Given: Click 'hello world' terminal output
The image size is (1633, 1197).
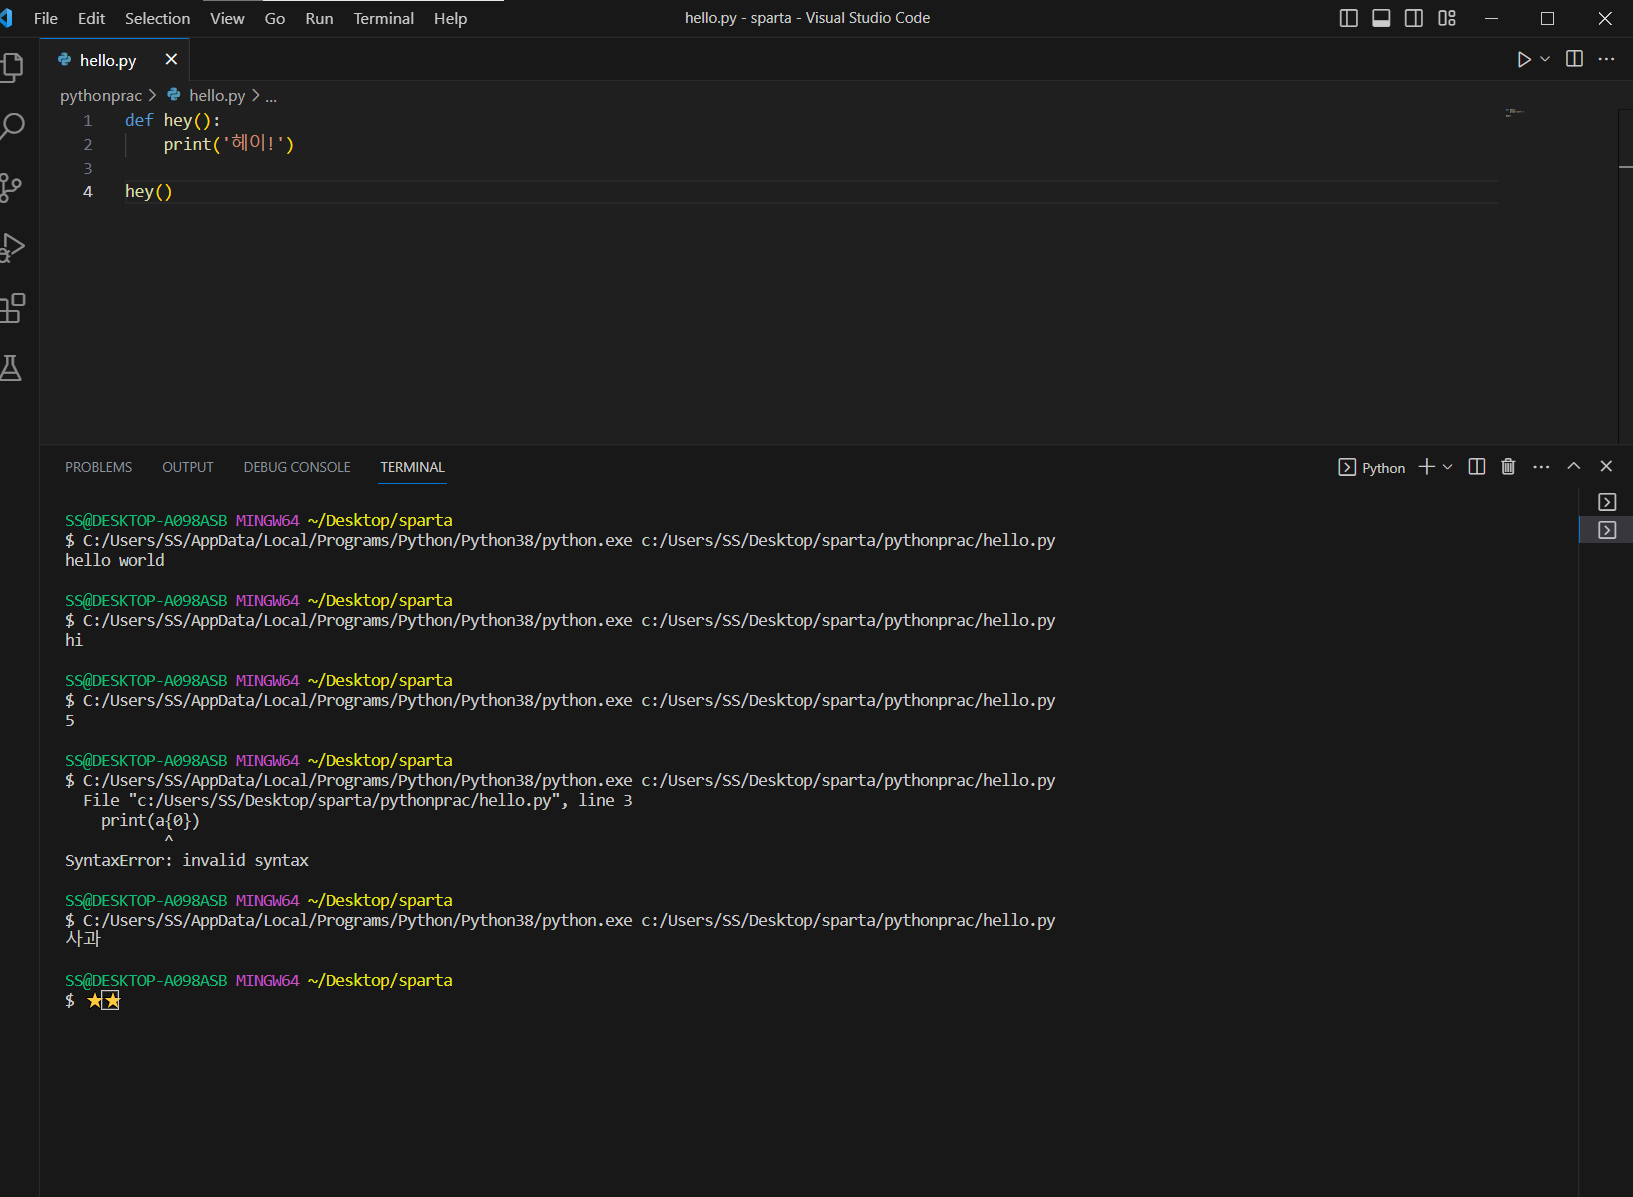Looking at the screenshot, I should [115, 561].
